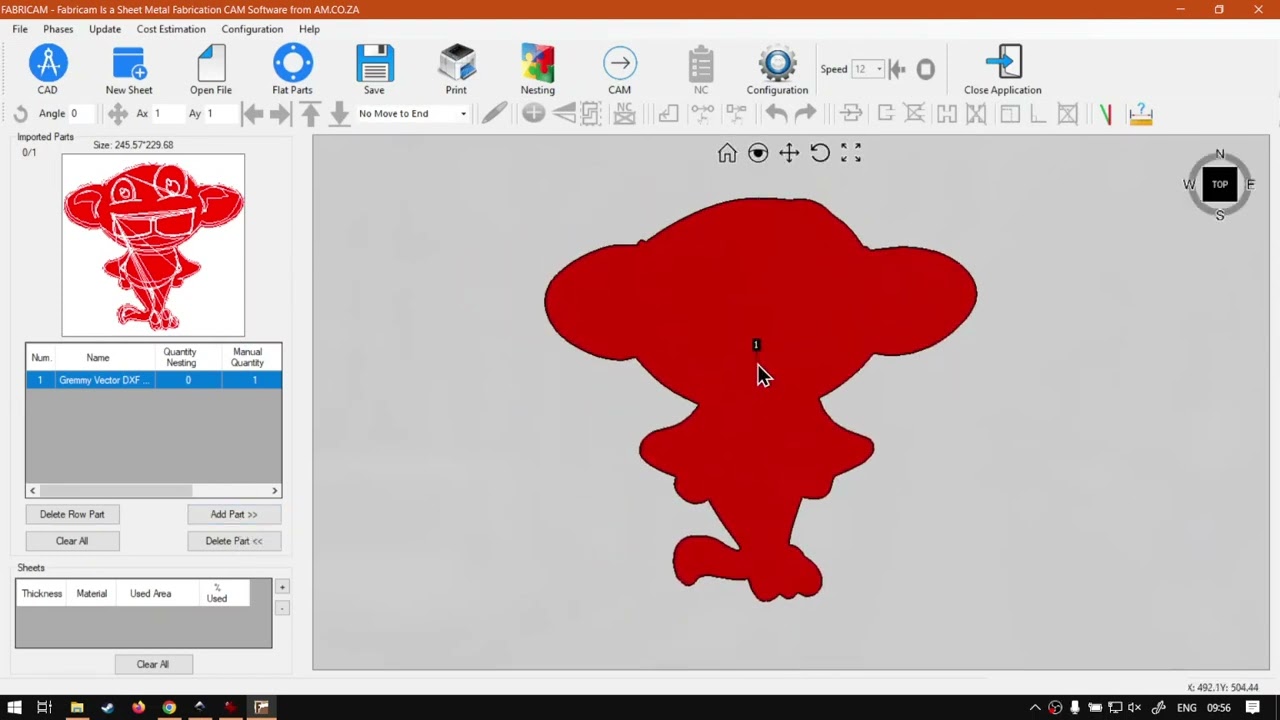This screenshot has height=720, width=1280.
Task: Move part to left end
Action: click(252, 114)
